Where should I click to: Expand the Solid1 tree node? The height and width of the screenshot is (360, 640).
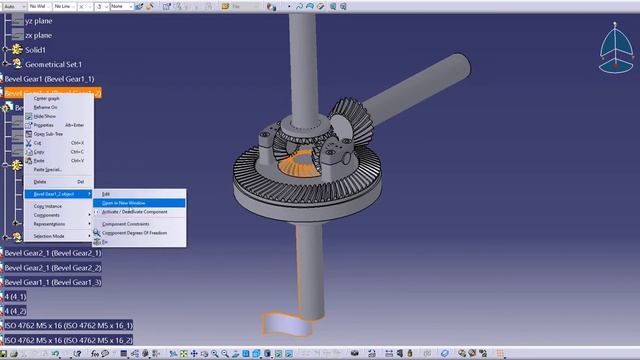[x=5, y=49]
